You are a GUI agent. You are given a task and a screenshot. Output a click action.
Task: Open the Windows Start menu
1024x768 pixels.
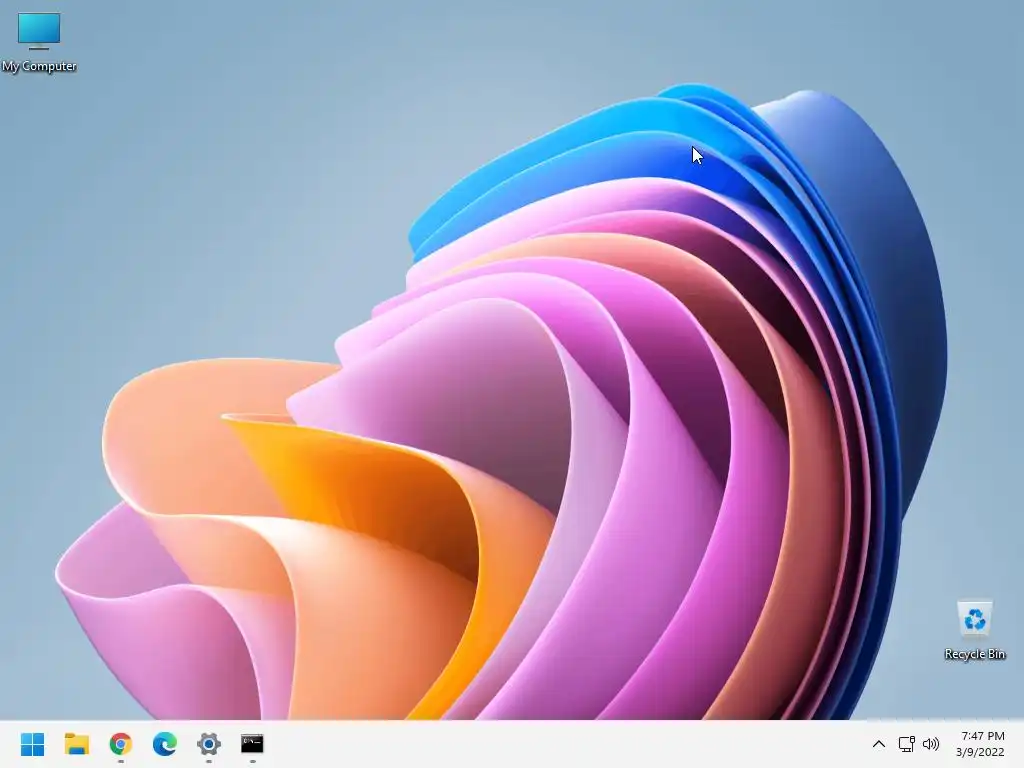pyautogui.click(x=33, y=744)
